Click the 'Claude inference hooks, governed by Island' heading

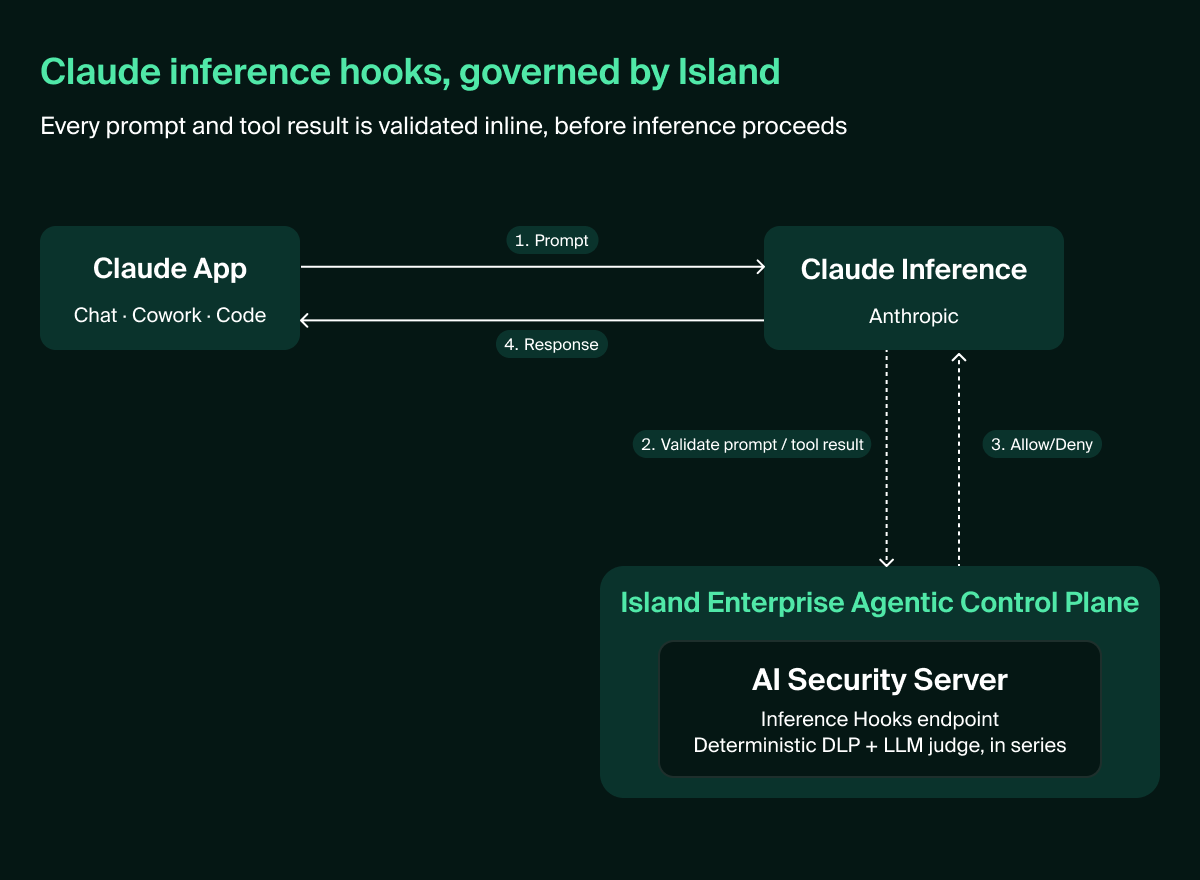tap(410, 73)
